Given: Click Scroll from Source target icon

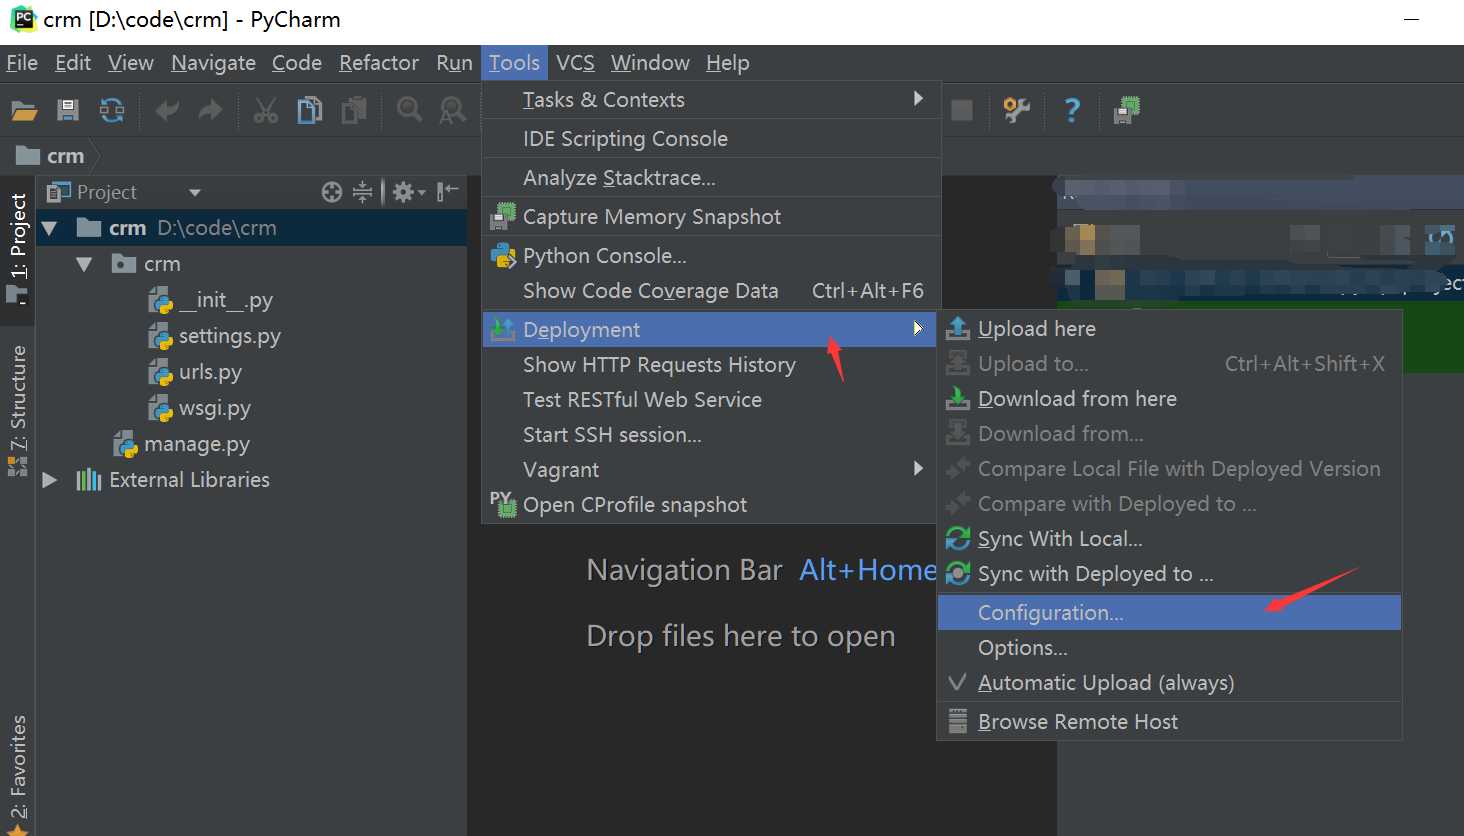Looking at the screenshot, I should 332,192.
